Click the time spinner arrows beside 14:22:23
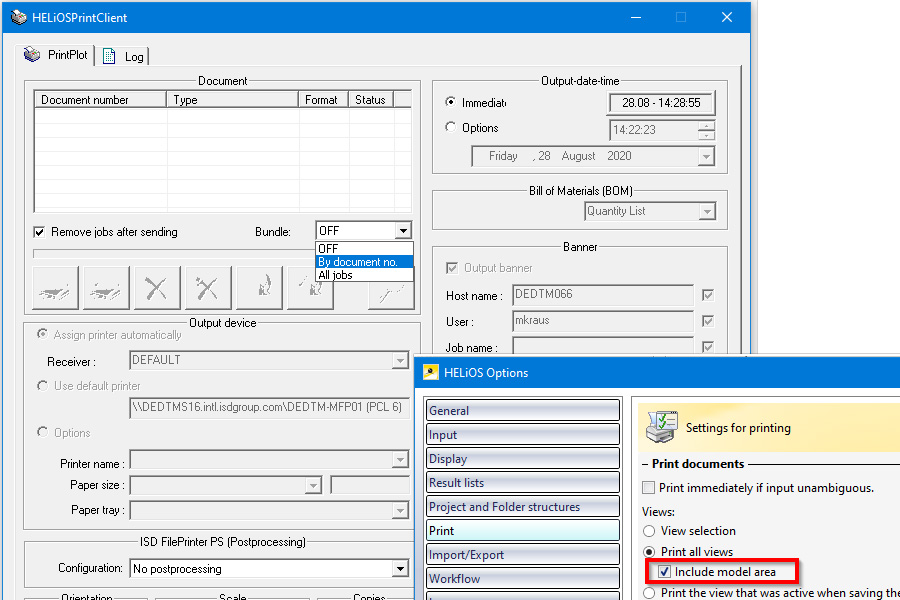 (x=707, y=130)
